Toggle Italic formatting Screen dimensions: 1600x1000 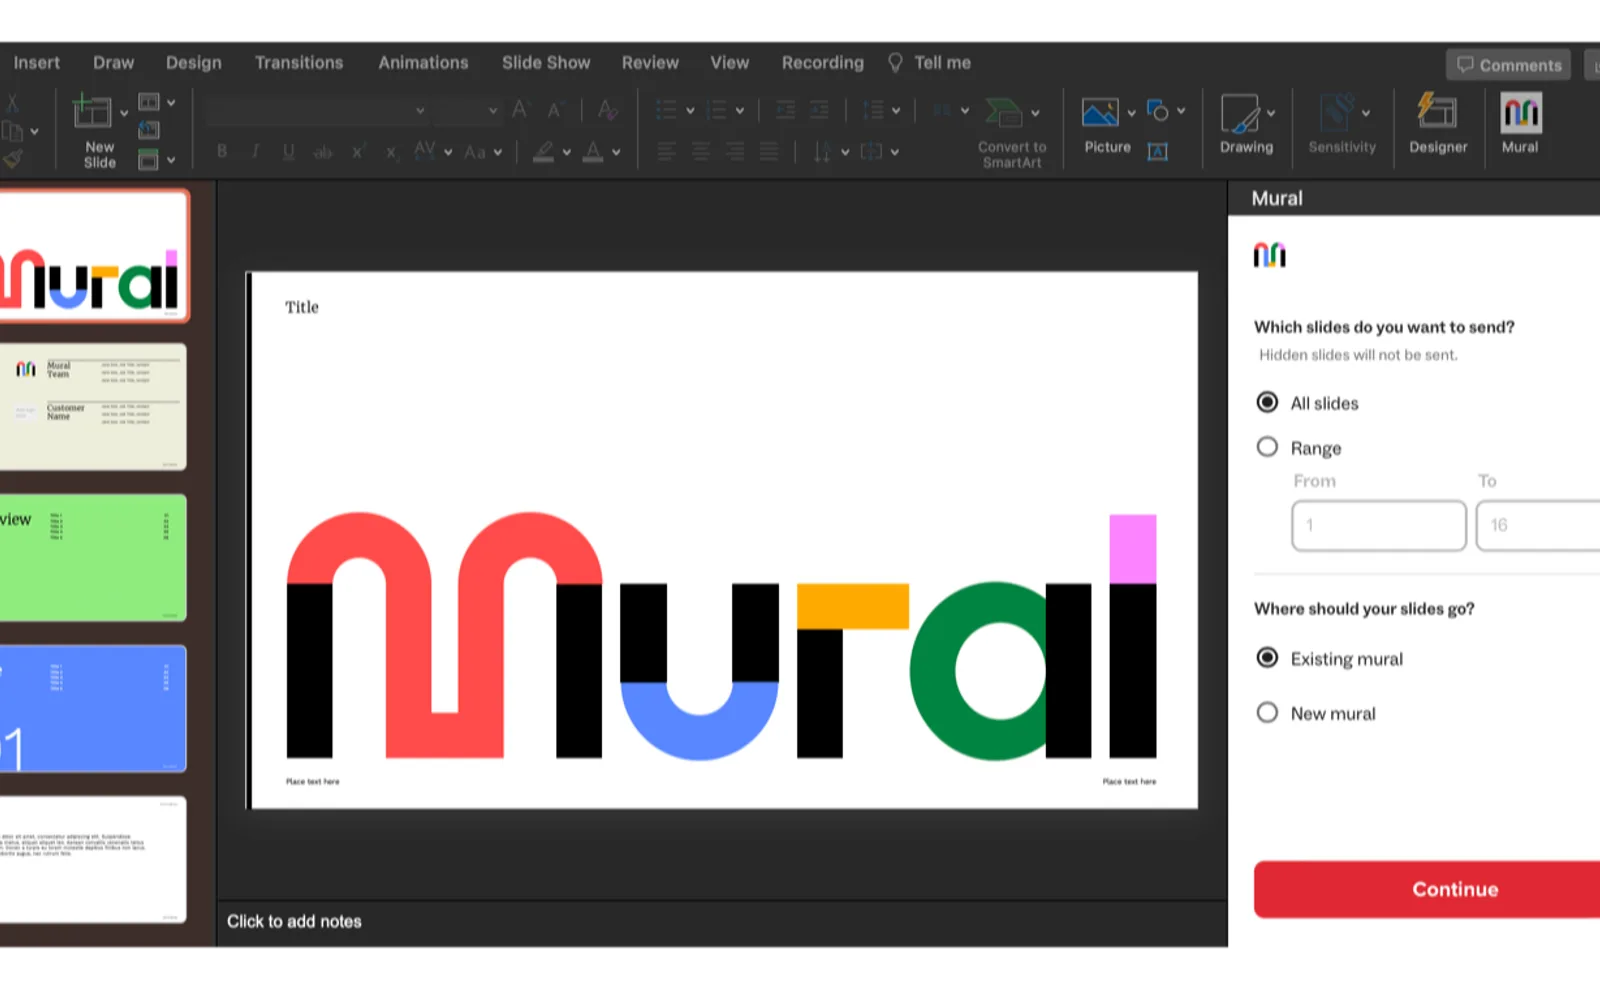[x=256, y=152]
